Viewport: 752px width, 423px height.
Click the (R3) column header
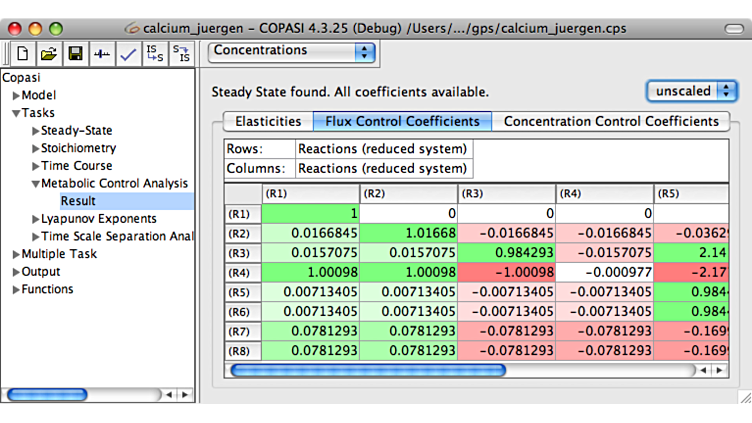pos(506,193)
